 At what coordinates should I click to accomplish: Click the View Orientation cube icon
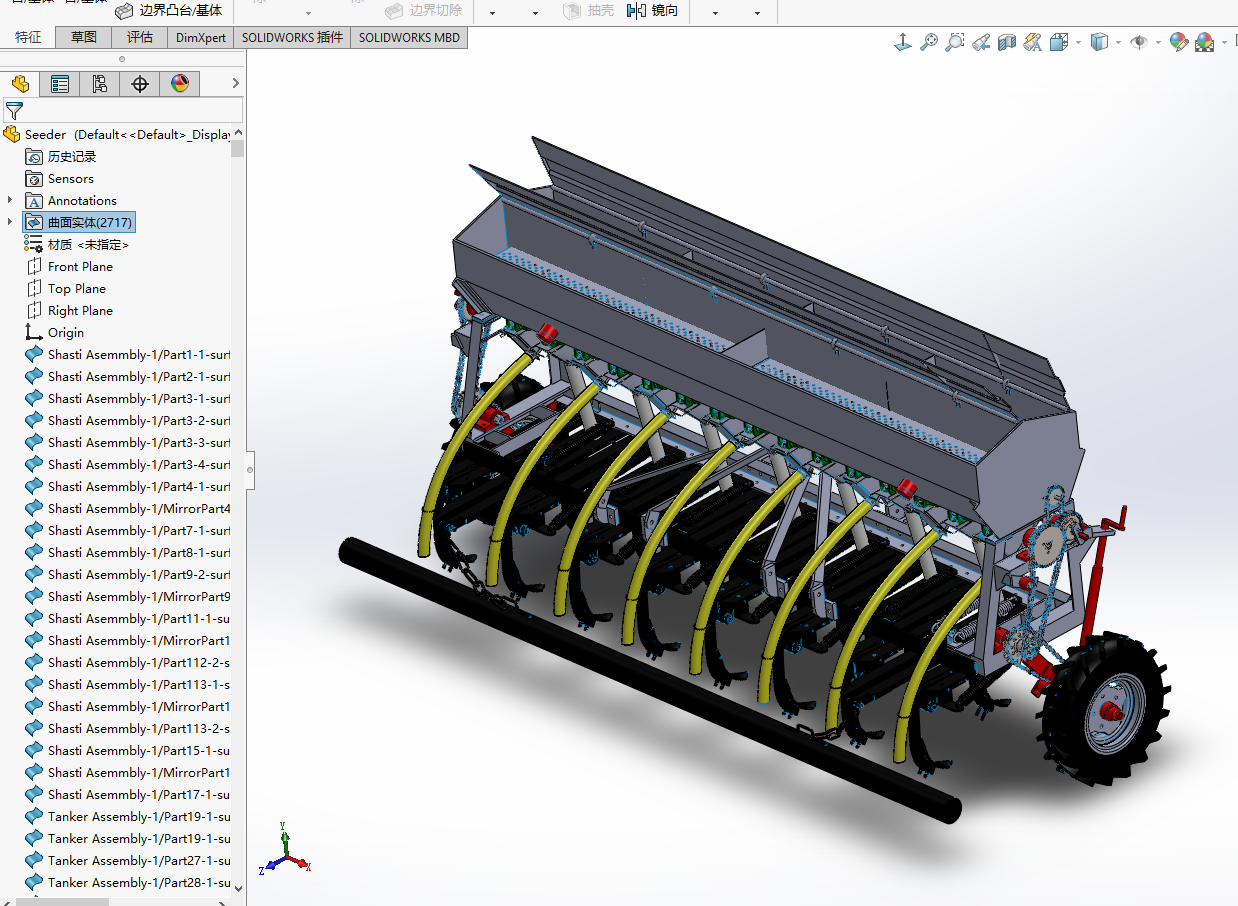point(1058,42)
